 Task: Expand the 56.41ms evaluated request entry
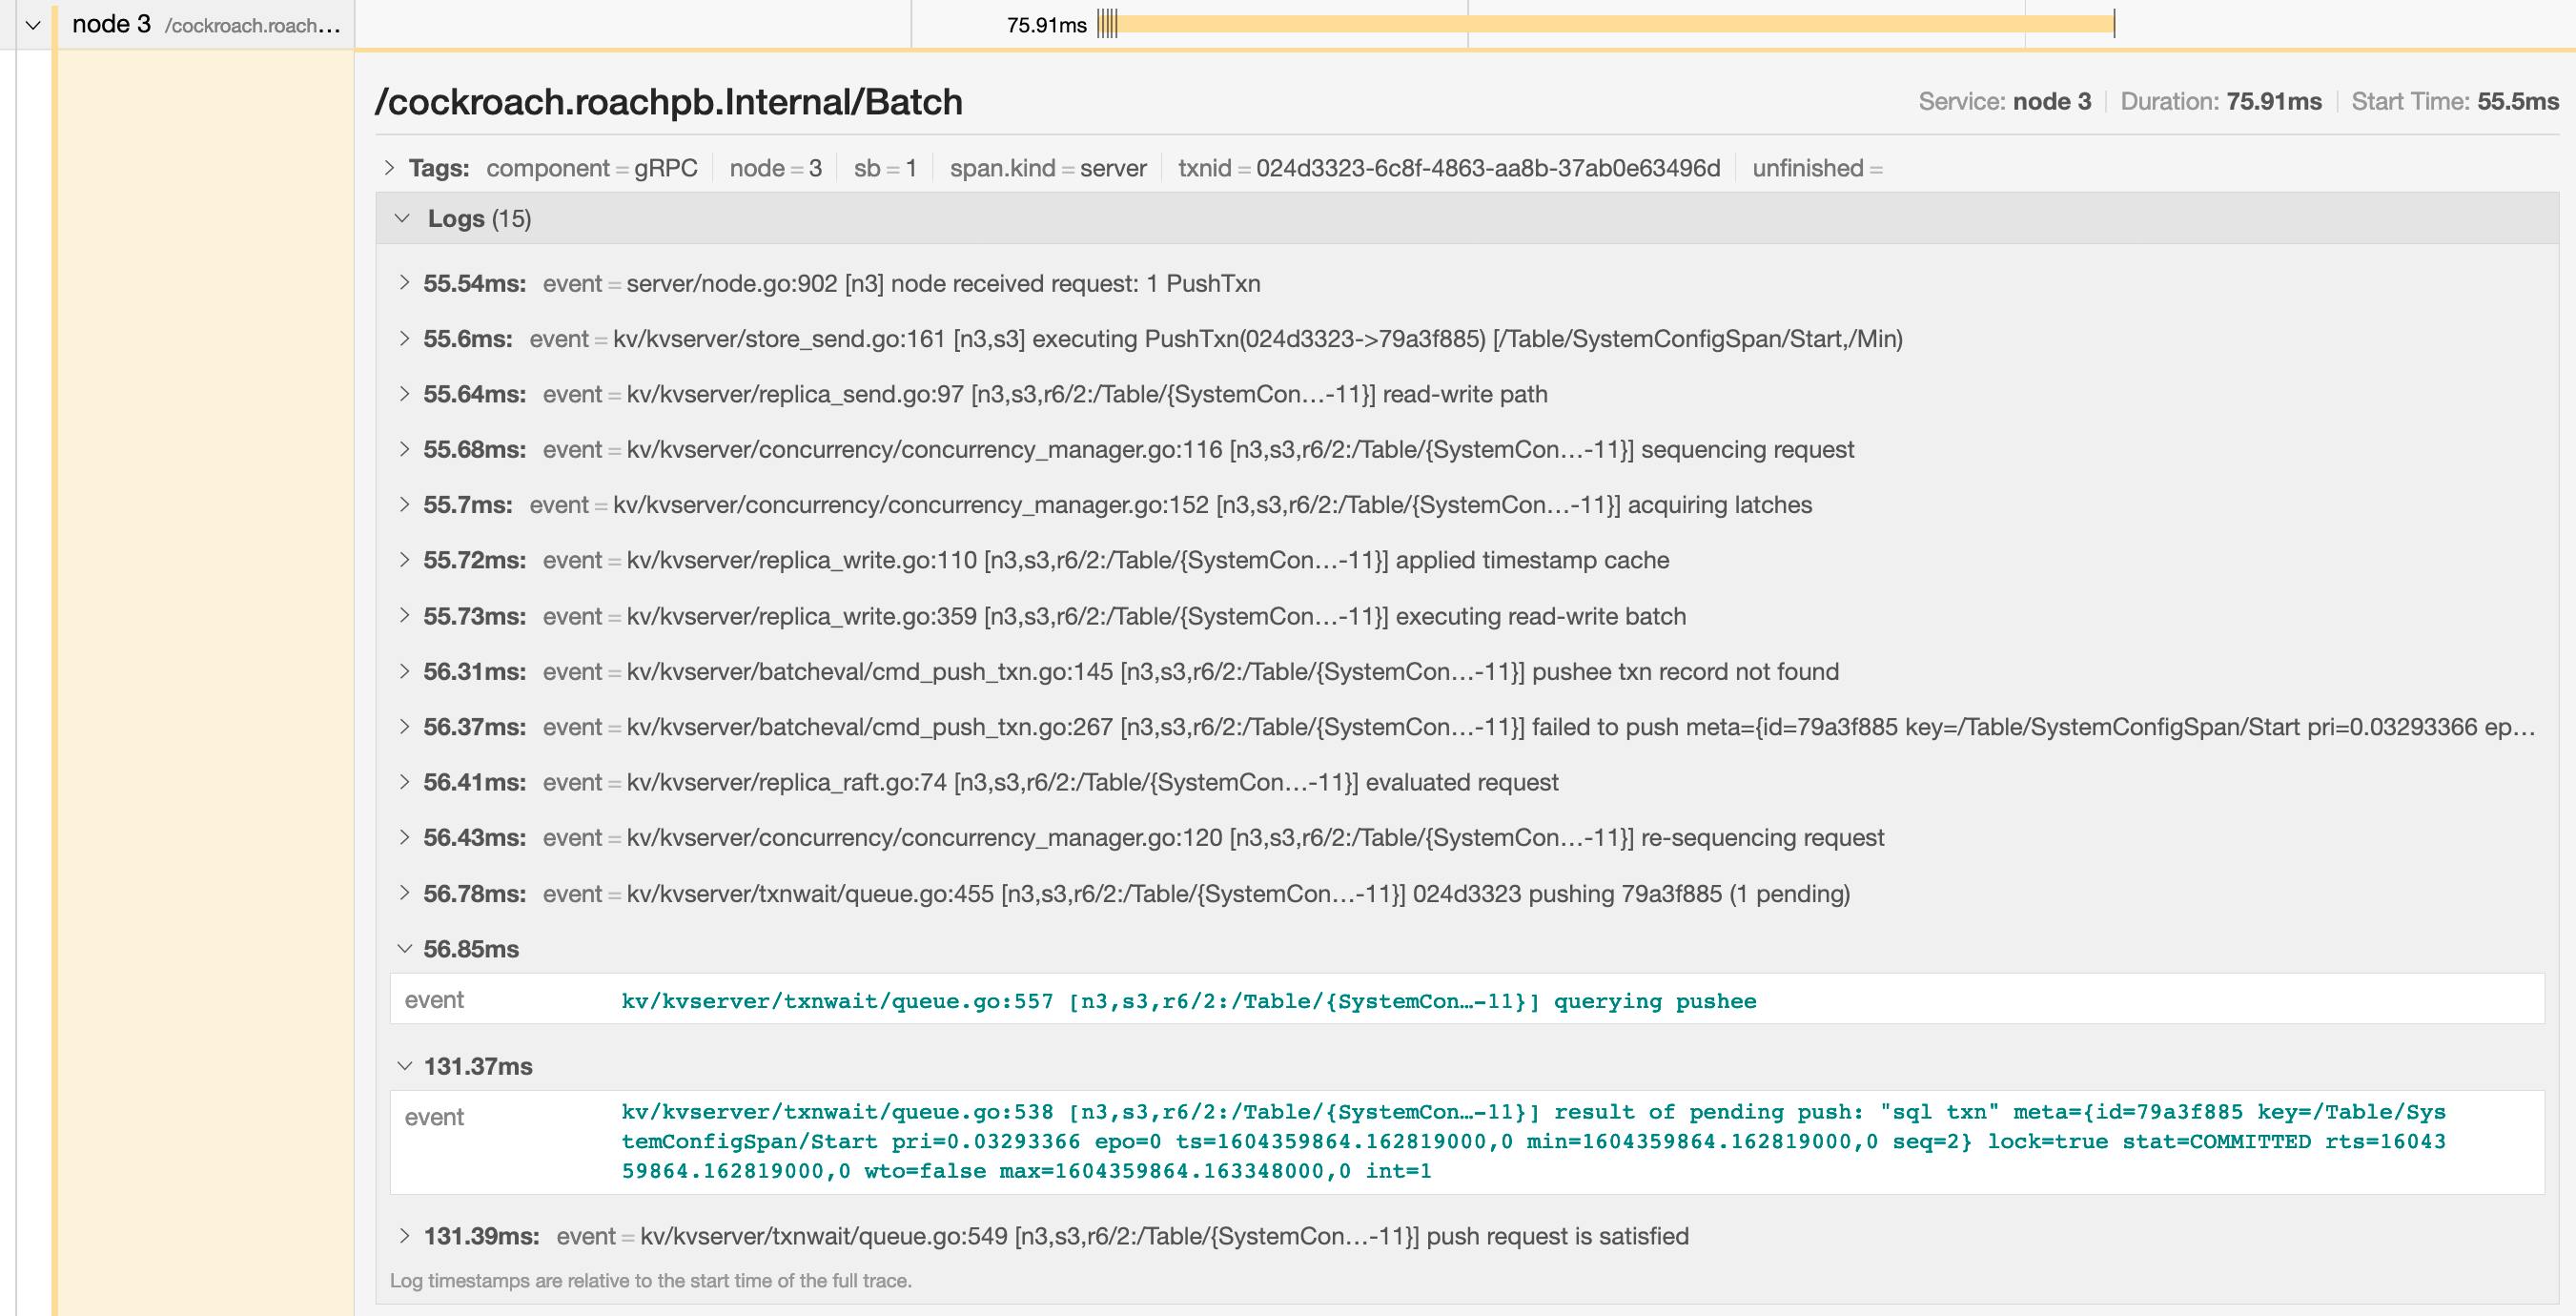click(x=404, y=782)
